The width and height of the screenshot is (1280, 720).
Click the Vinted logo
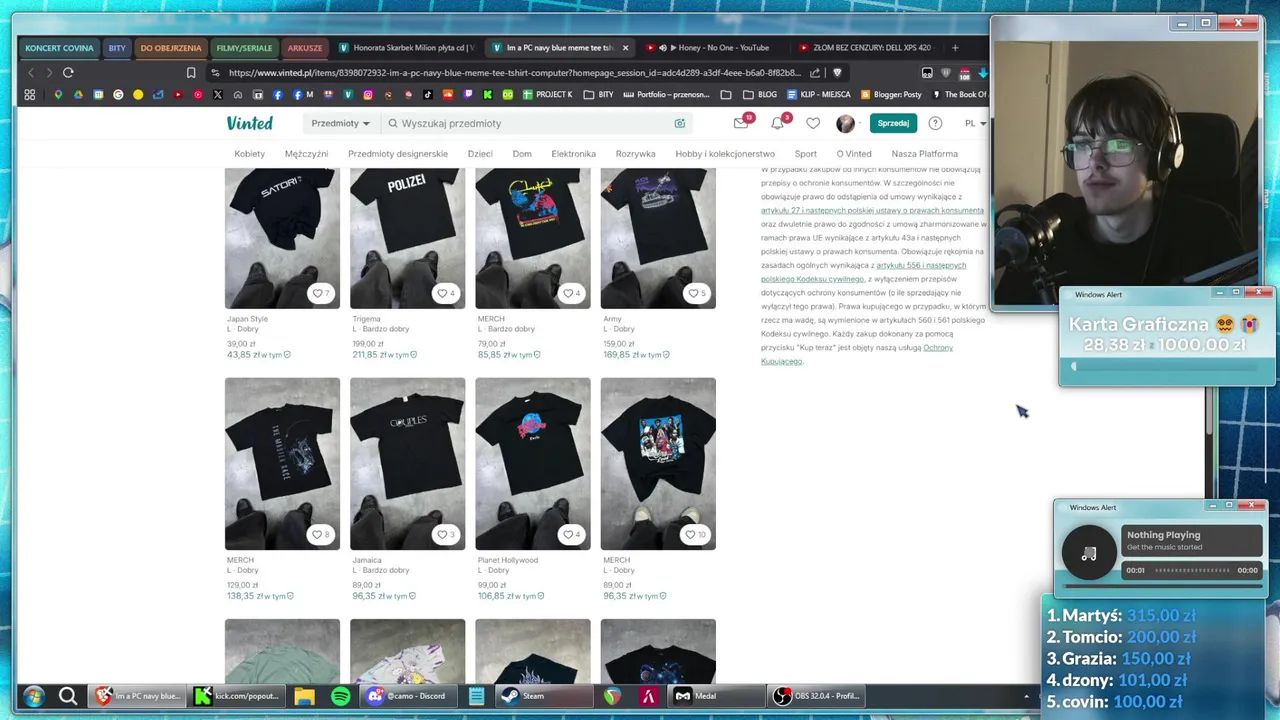pos(249,123)
